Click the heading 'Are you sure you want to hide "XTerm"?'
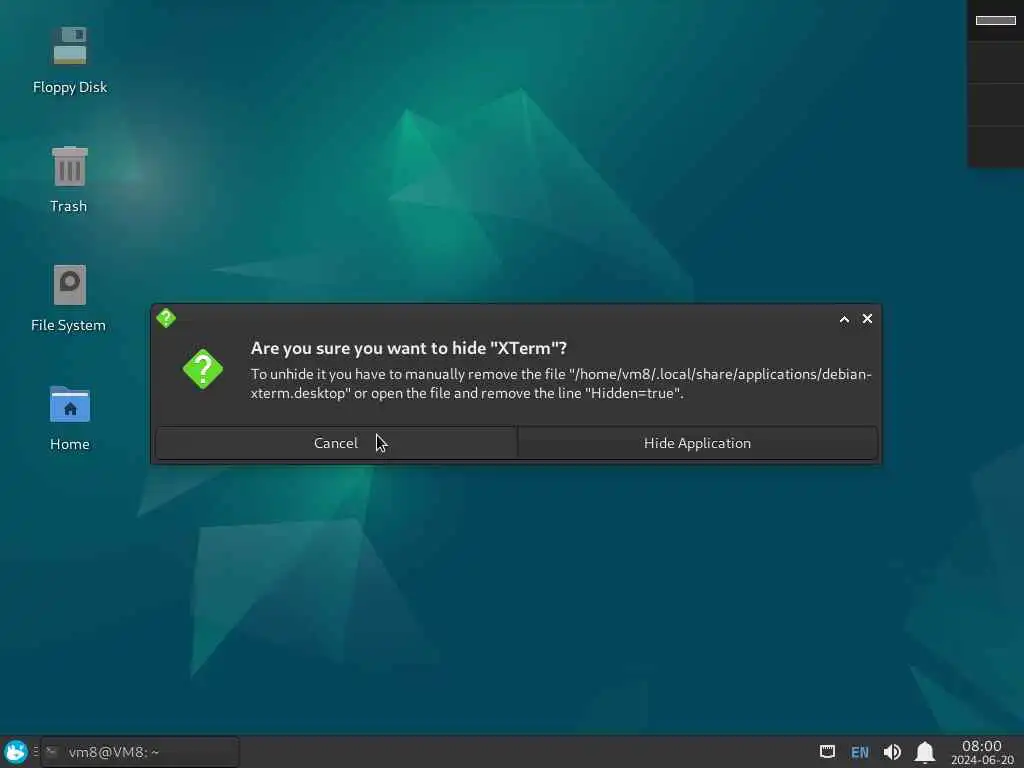The height and width of the screenshot is (768, 1024). (409, 348)
